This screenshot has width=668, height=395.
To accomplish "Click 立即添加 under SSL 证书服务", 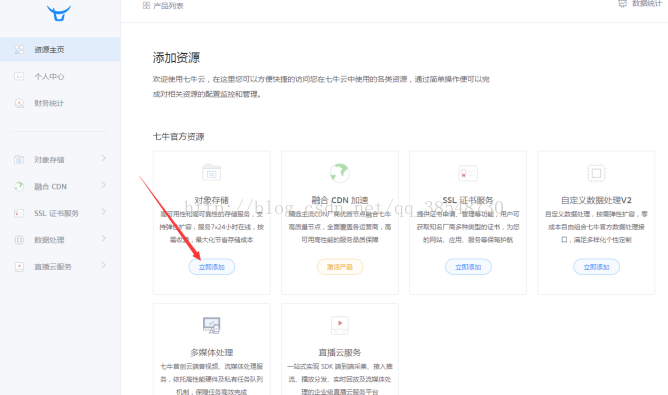I will click(468, 267).
